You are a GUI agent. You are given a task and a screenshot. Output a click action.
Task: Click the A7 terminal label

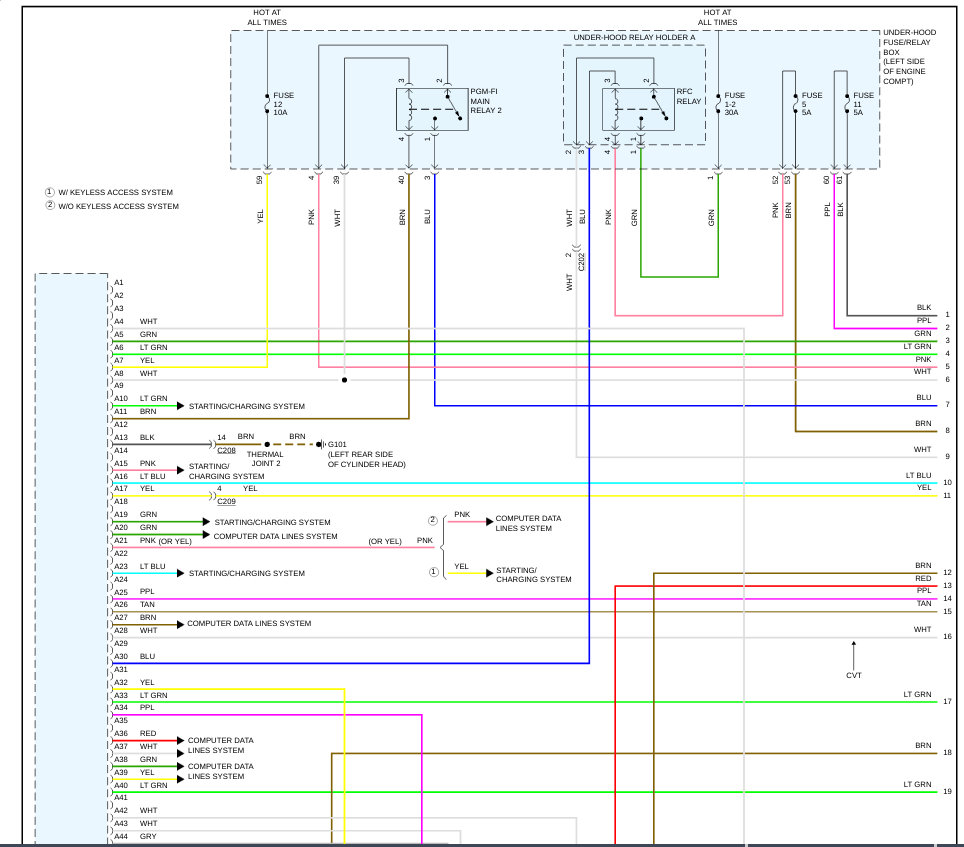[119, 360]
